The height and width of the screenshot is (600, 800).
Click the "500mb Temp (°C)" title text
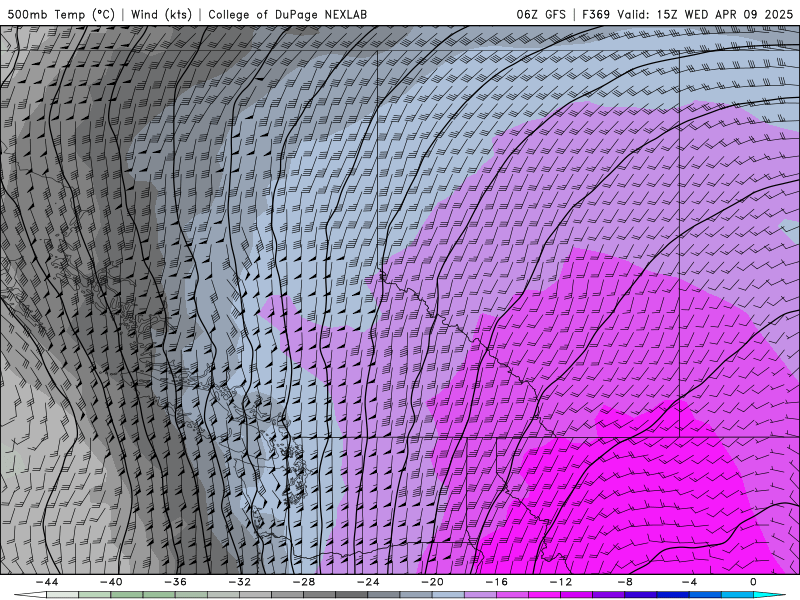(x=61, y=15)
